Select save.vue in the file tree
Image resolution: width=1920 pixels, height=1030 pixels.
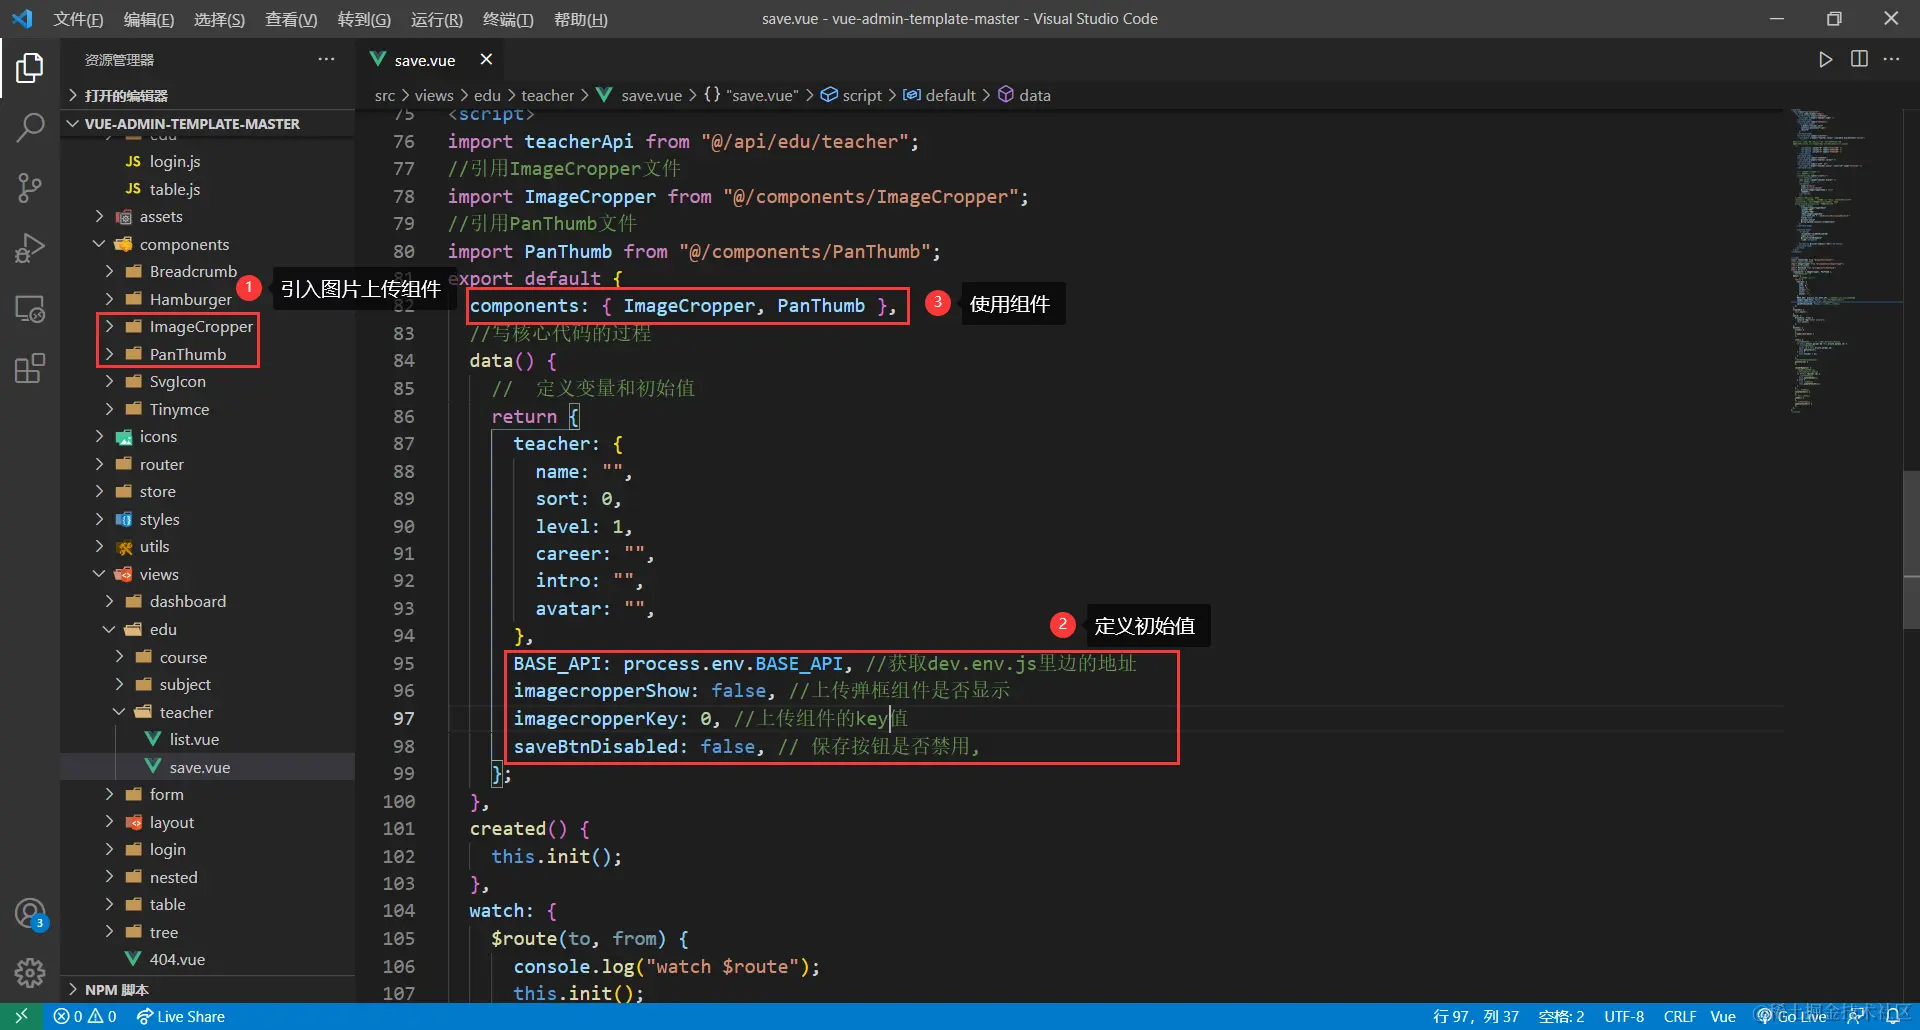tap(207, 768)
